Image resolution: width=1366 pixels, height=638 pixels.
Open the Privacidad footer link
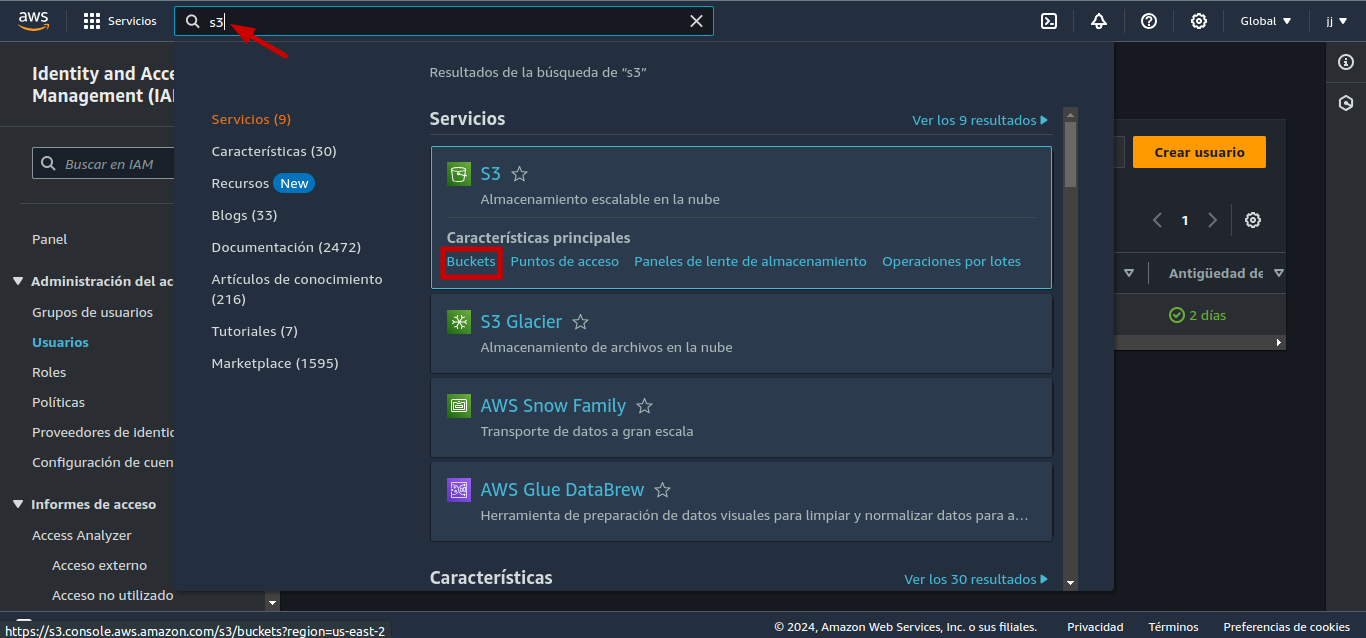point(1095,627)
